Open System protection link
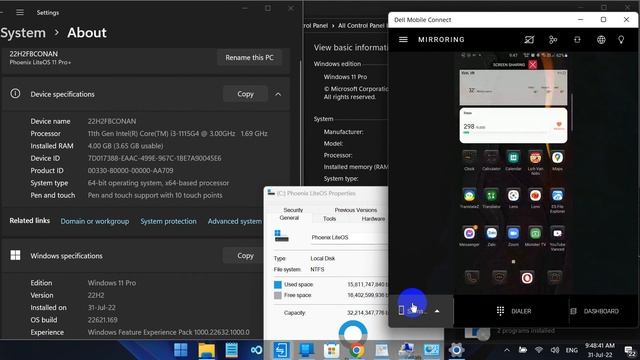640x360 pixels. tap(168, 221)
